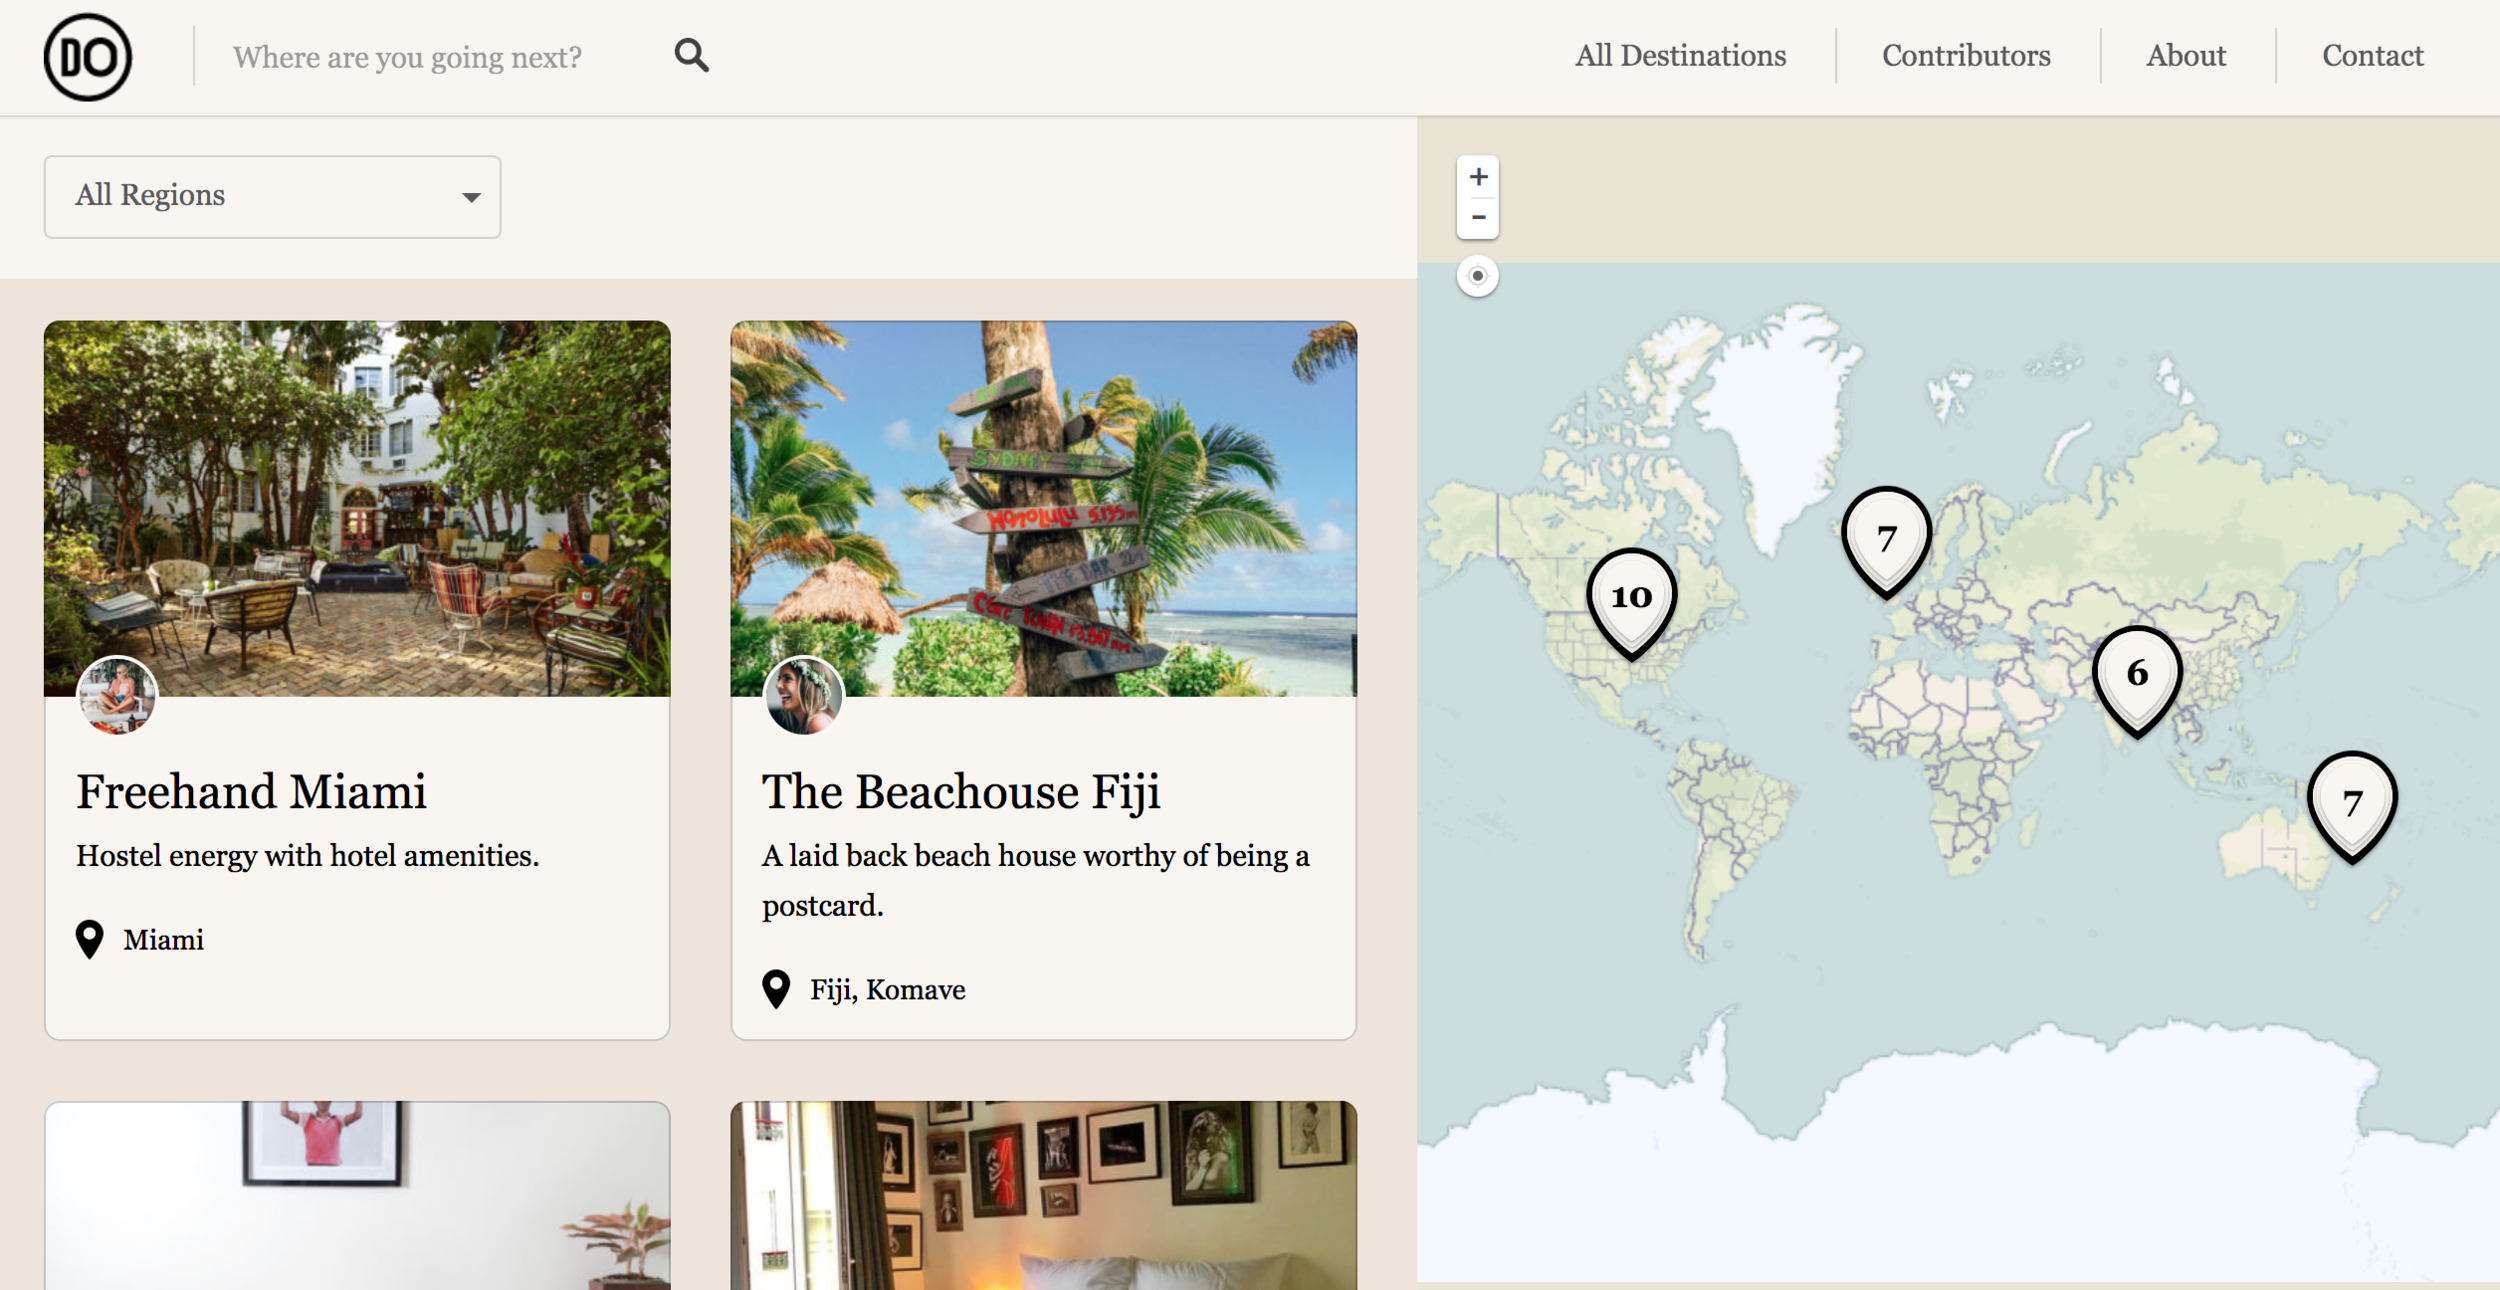The height and width of the screenshot is (1290, 2500).
Task: Expand the All Regions dropdown
Action: [x=272, y=196]
